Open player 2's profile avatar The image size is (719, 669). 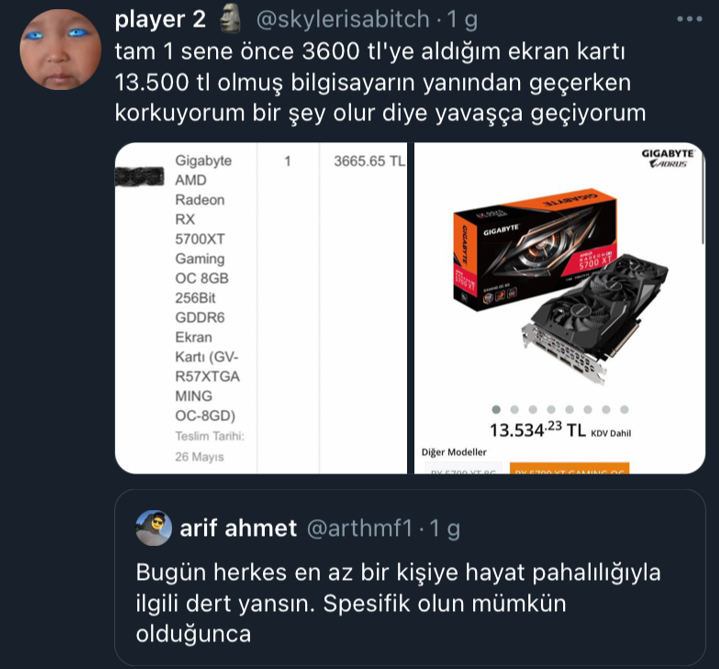pyautogui.click(x=60, y=50)
